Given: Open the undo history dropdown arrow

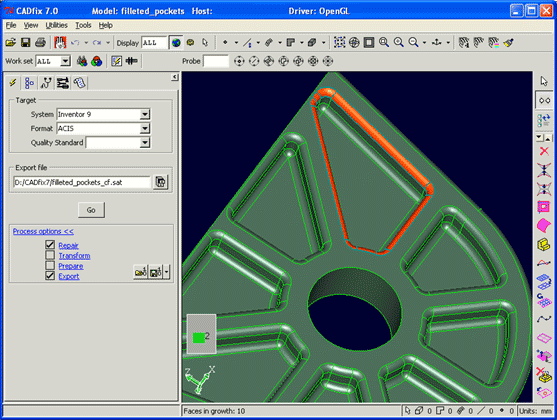Looking at the screenshot, I should tap(86, 43).
